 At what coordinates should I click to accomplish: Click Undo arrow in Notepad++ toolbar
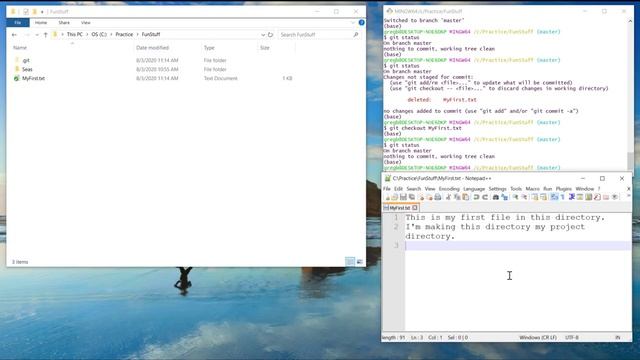(476, 197)
